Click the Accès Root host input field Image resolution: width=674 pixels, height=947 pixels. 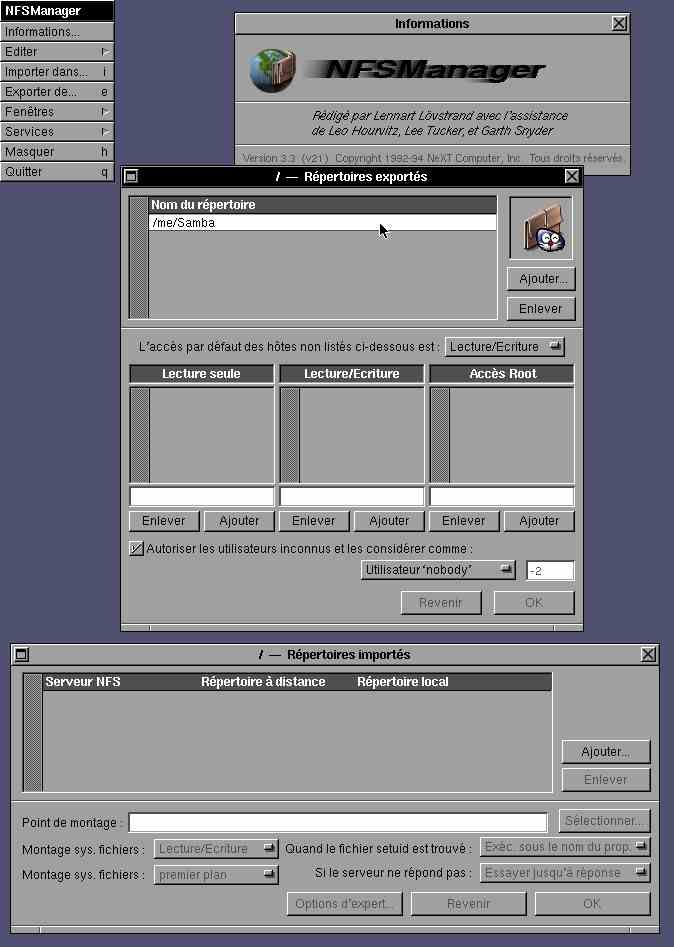[502, 496]
